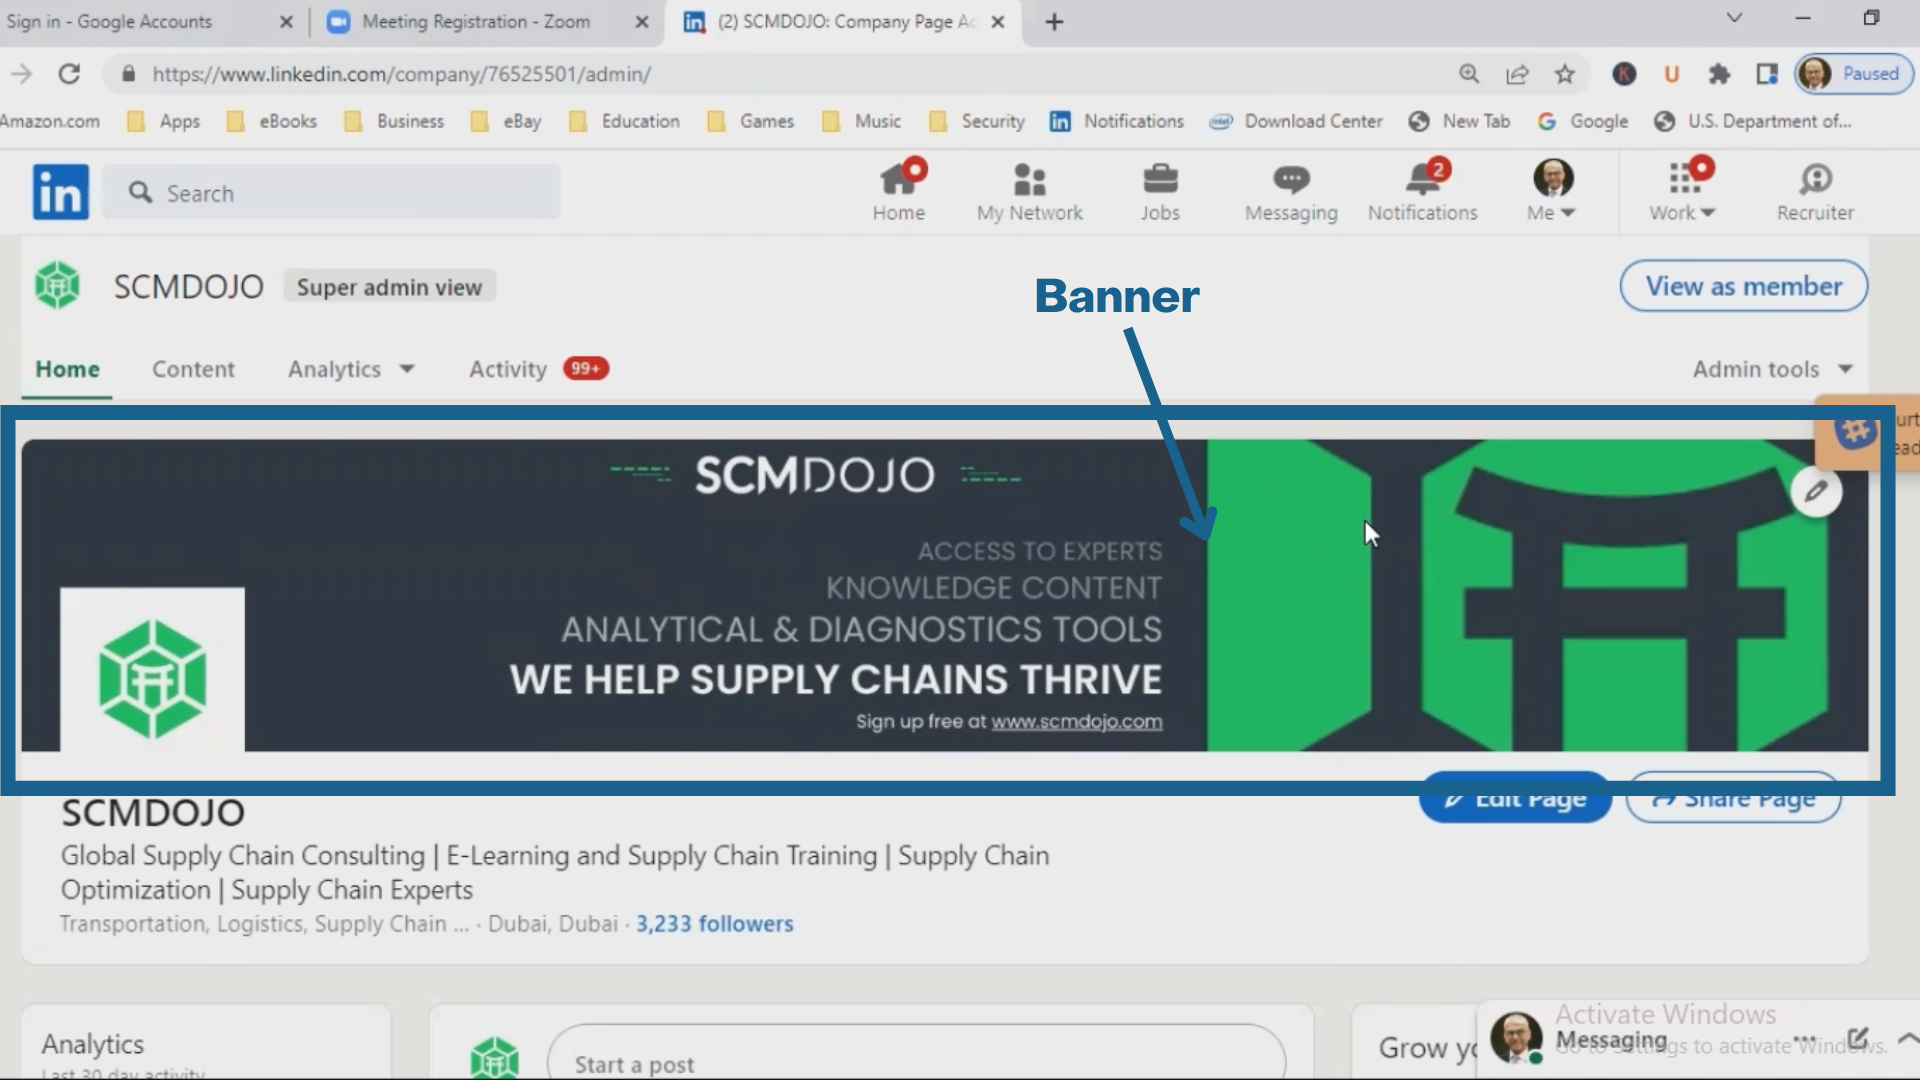Open the eBay bookmark folder
Viewport: 1920px width, 1080px height.
pos(506,121)
